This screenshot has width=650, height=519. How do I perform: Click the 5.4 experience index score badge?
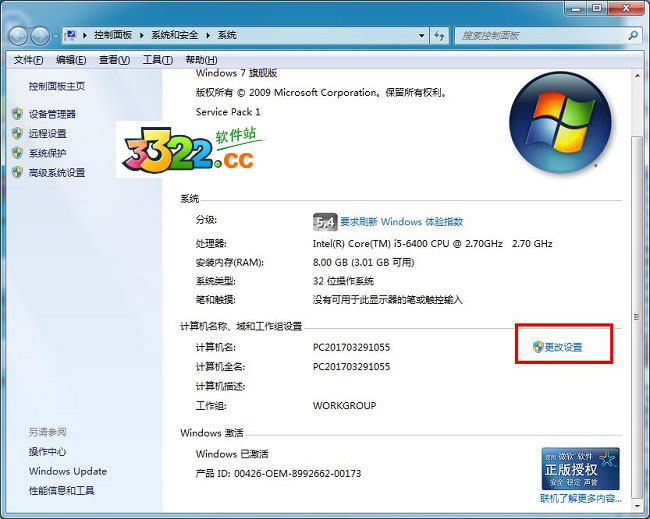tap(325, 222)
